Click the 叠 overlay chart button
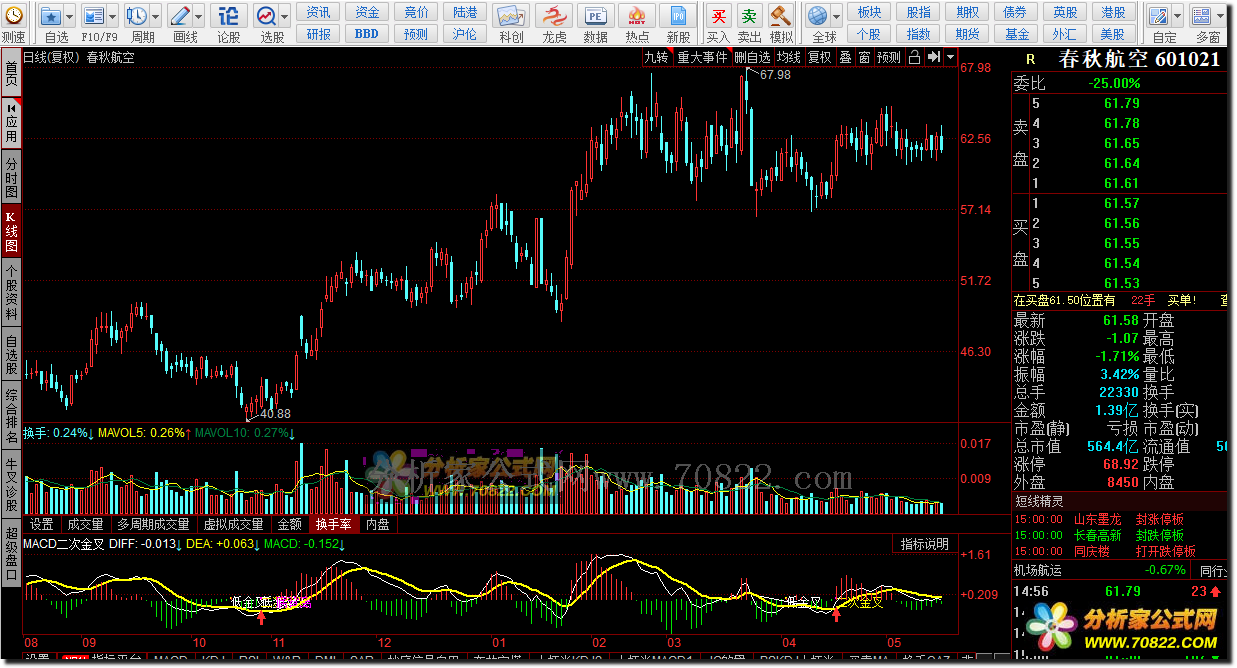1237x668 pixels. (846, 57)
